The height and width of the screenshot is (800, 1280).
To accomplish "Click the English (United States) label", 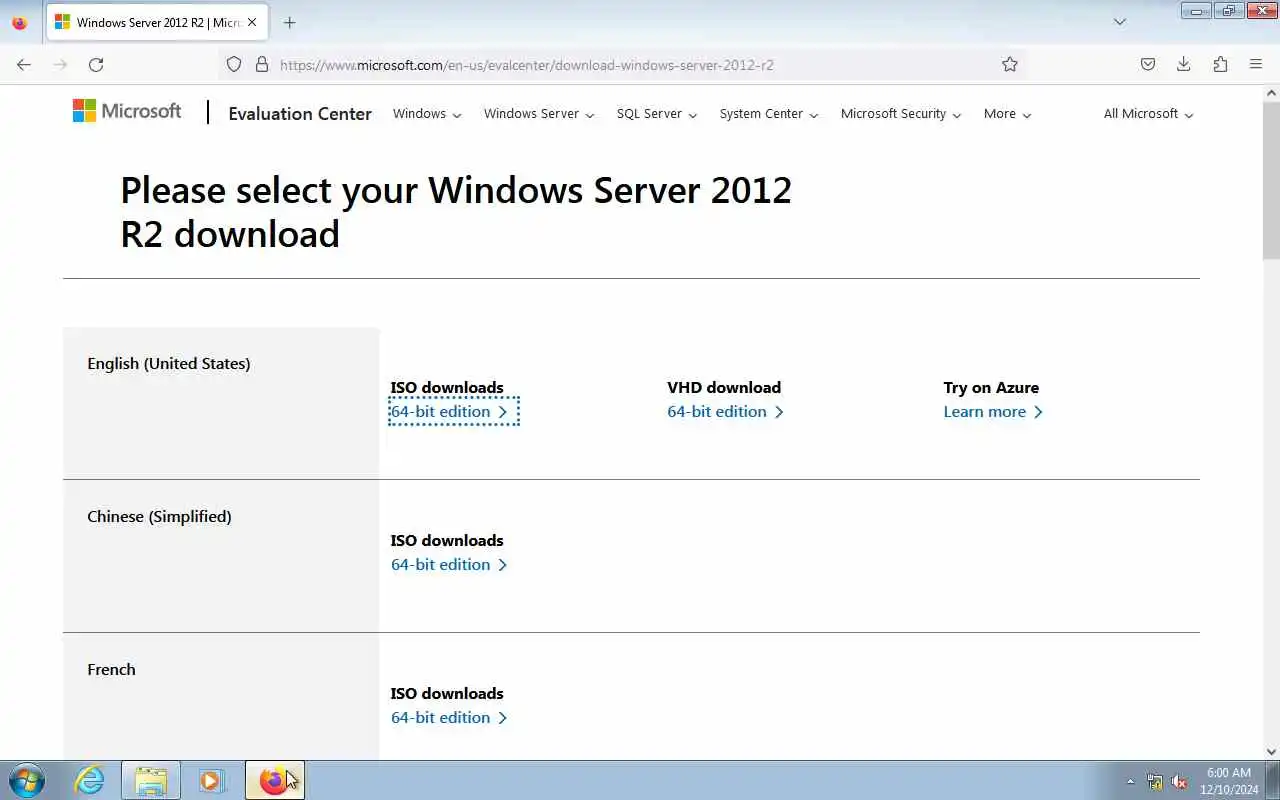I will click(x=169, y=364).
